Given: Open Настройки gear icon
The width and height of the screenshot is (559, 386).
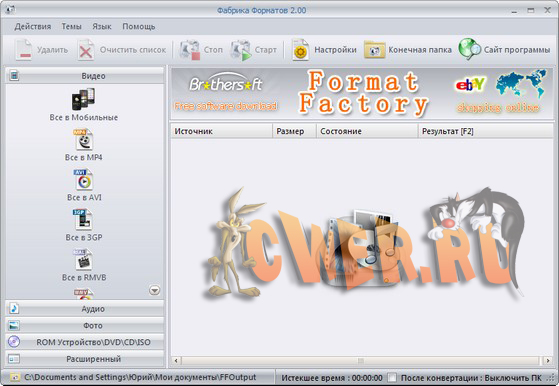Looking at the screenshot, I should coord(300,50).
